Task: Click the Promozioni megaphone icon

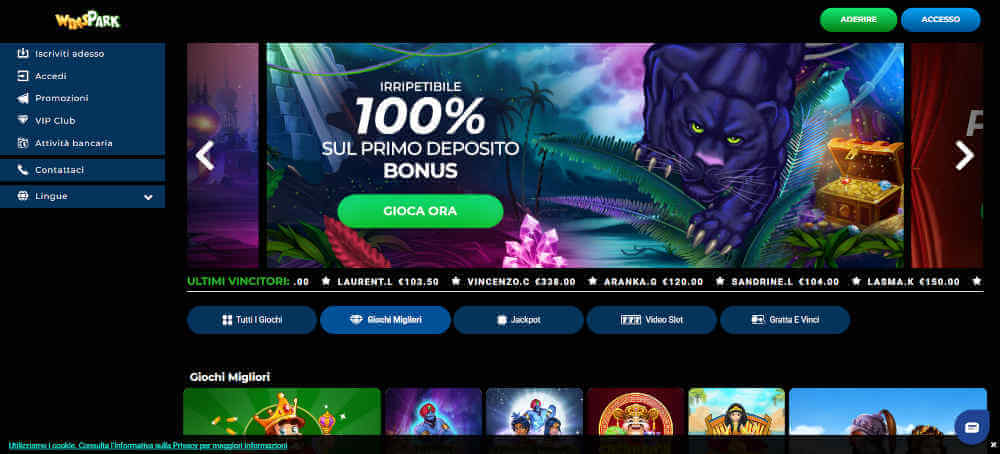Action: pyautogui.click(x=23, y=98)
